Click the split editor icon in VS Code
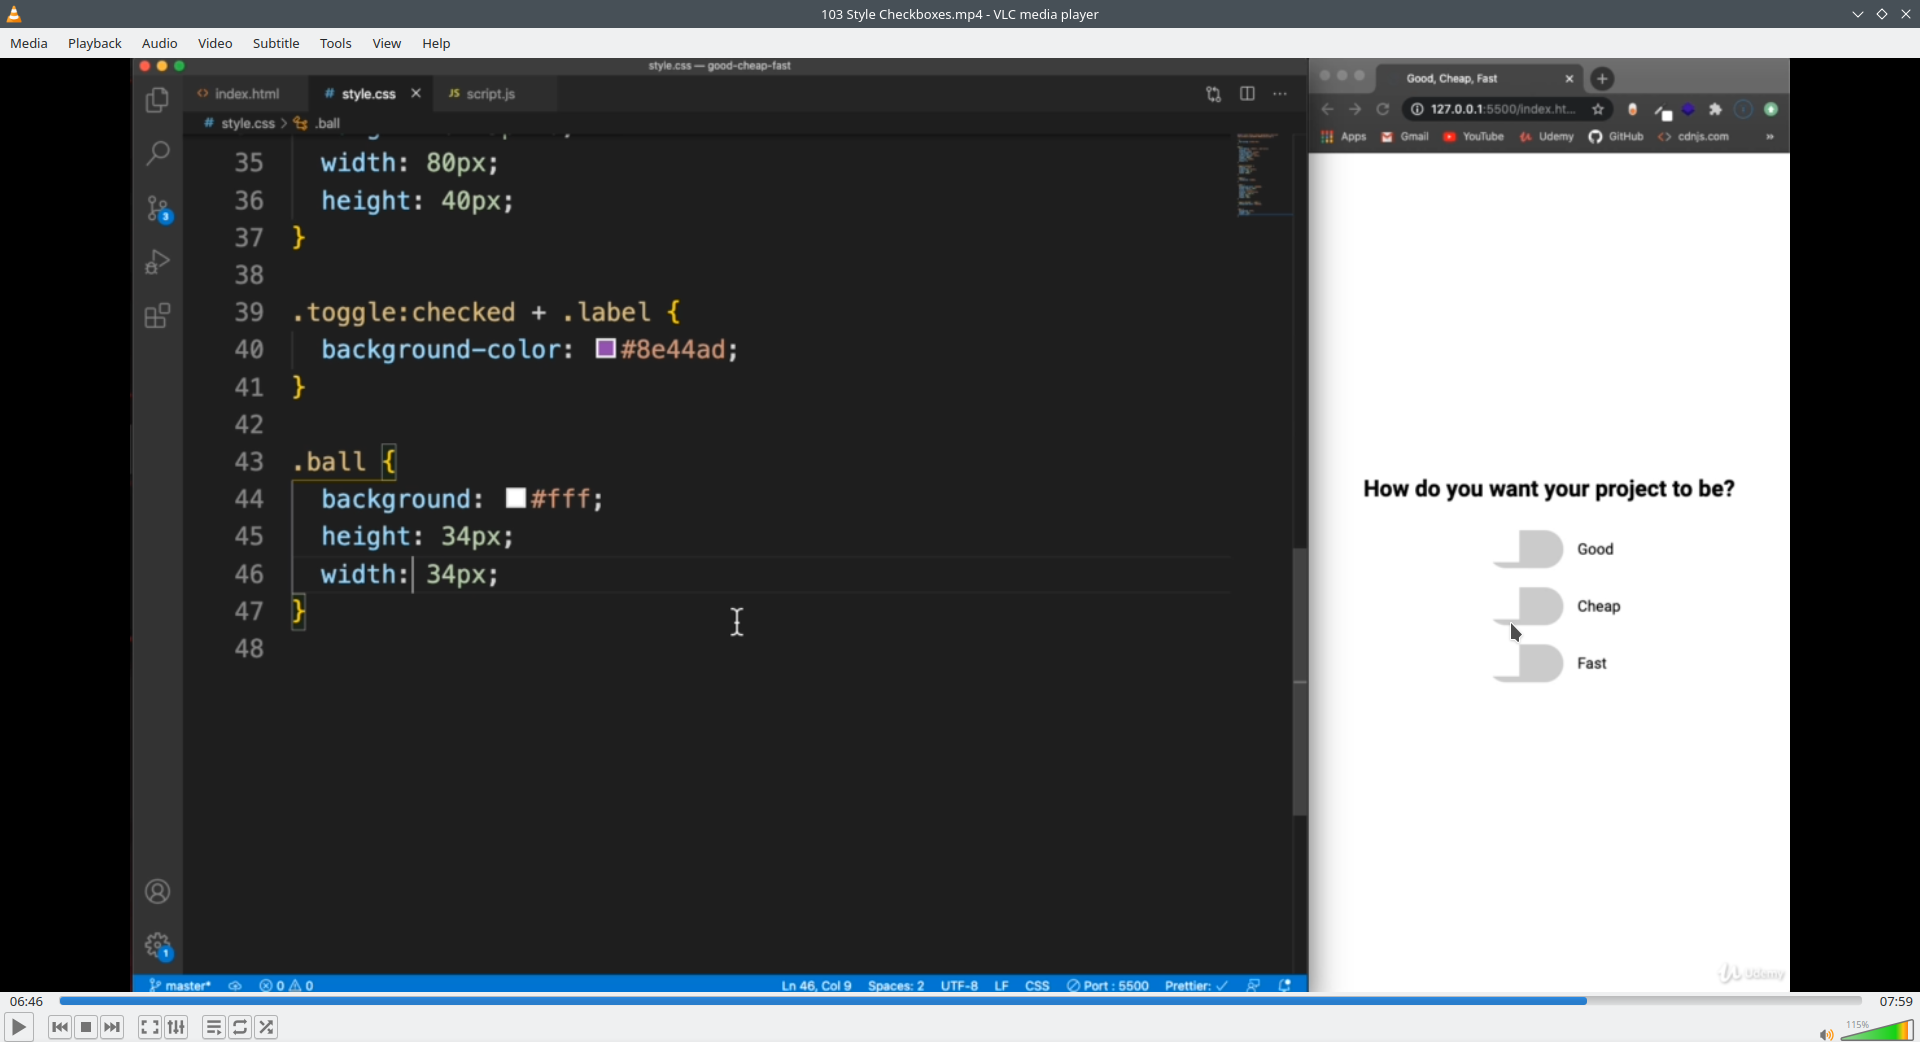The width and height of the screenshot is (1920, 1042). coord(1247,93)
